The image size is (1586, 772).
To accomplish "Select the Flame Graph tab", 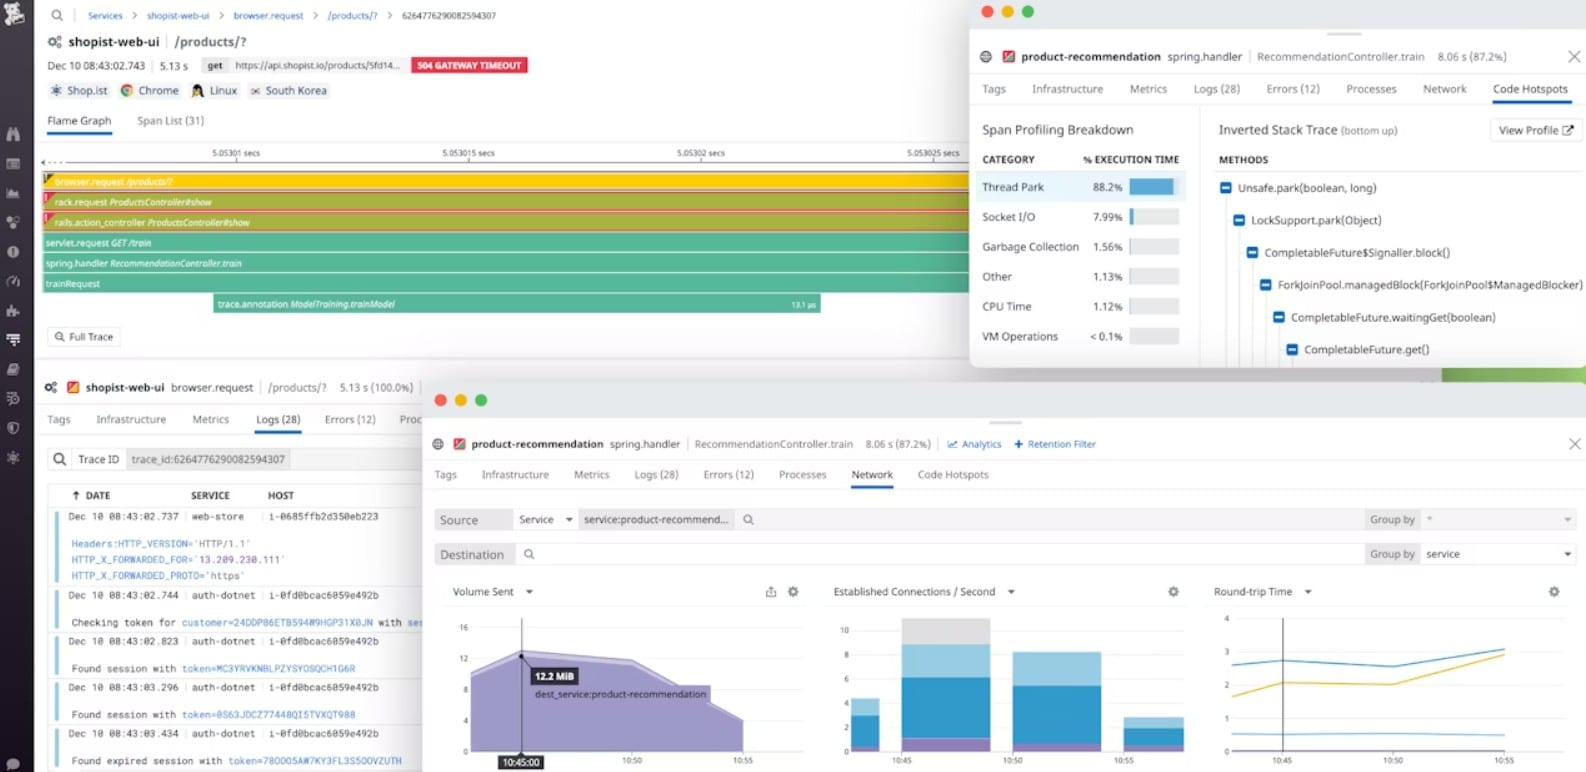I will (x=79, y=121).
